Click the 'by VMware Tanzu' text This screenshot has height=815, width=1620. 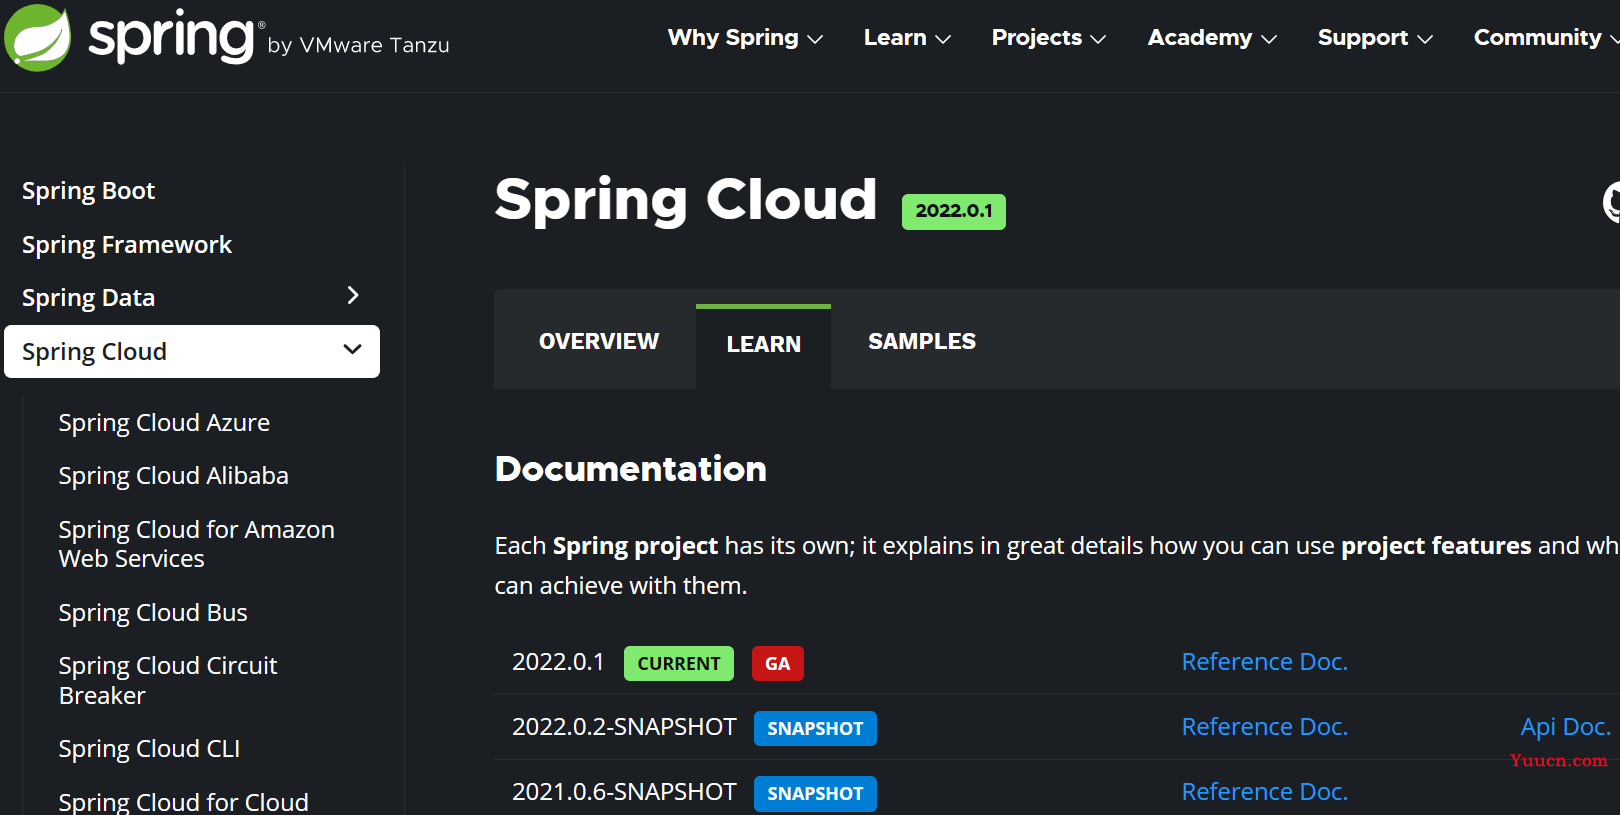(x=359, y=45)
